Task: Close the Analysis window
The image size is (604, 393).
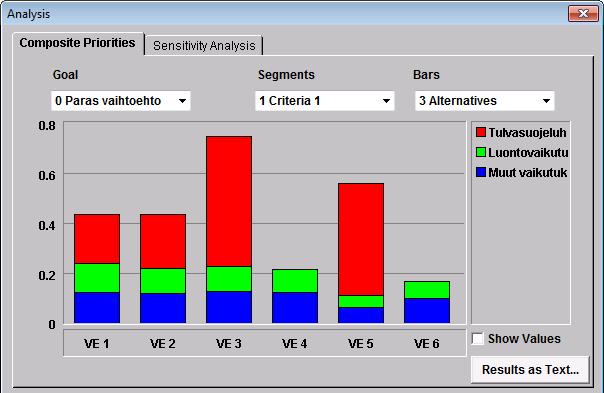Action: click(583, 14)
